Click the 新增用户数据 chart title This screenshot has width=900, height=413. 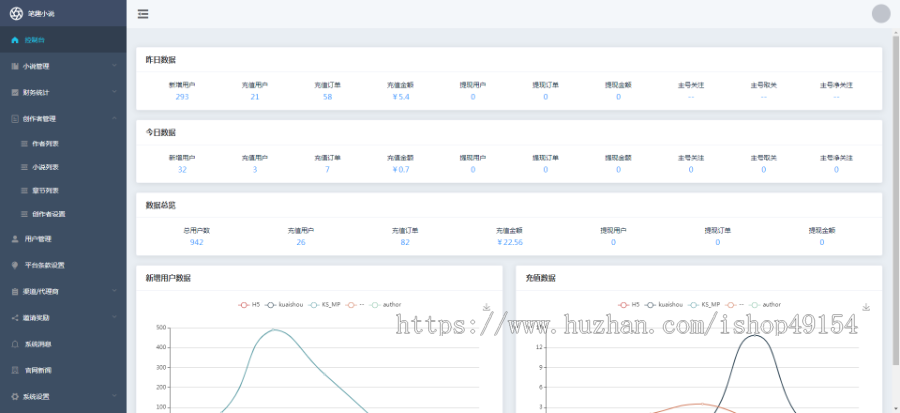coord(168,278)
